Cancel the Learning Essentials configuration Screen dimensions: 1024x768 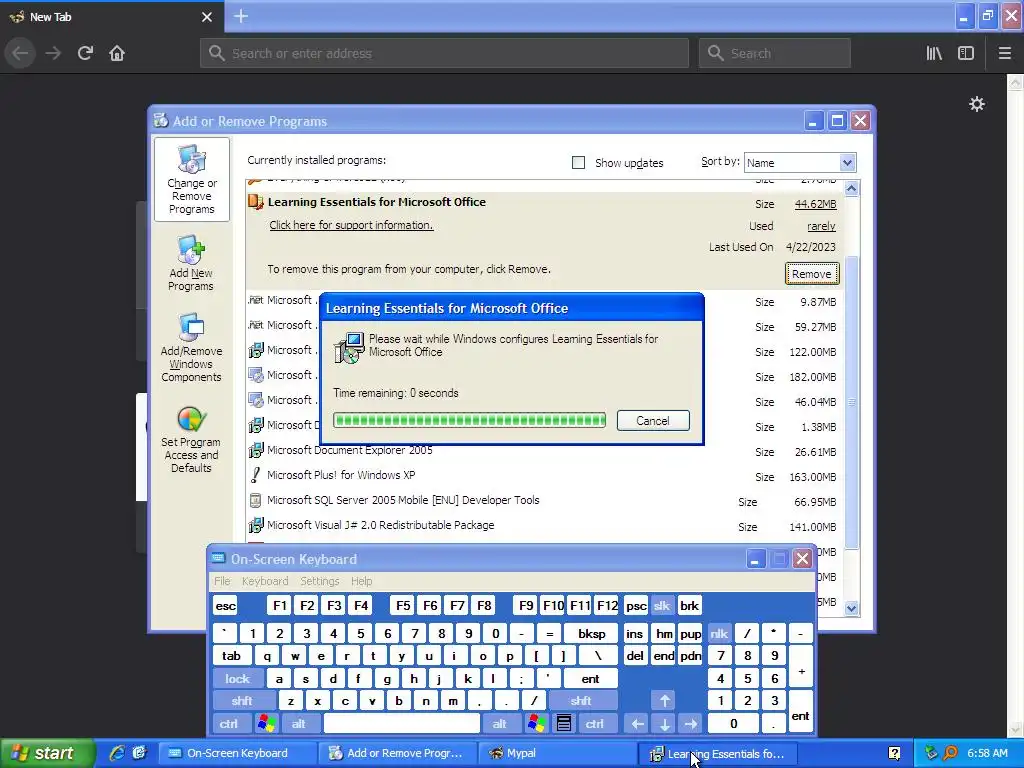pyautogui.click(x=652, y=421)
